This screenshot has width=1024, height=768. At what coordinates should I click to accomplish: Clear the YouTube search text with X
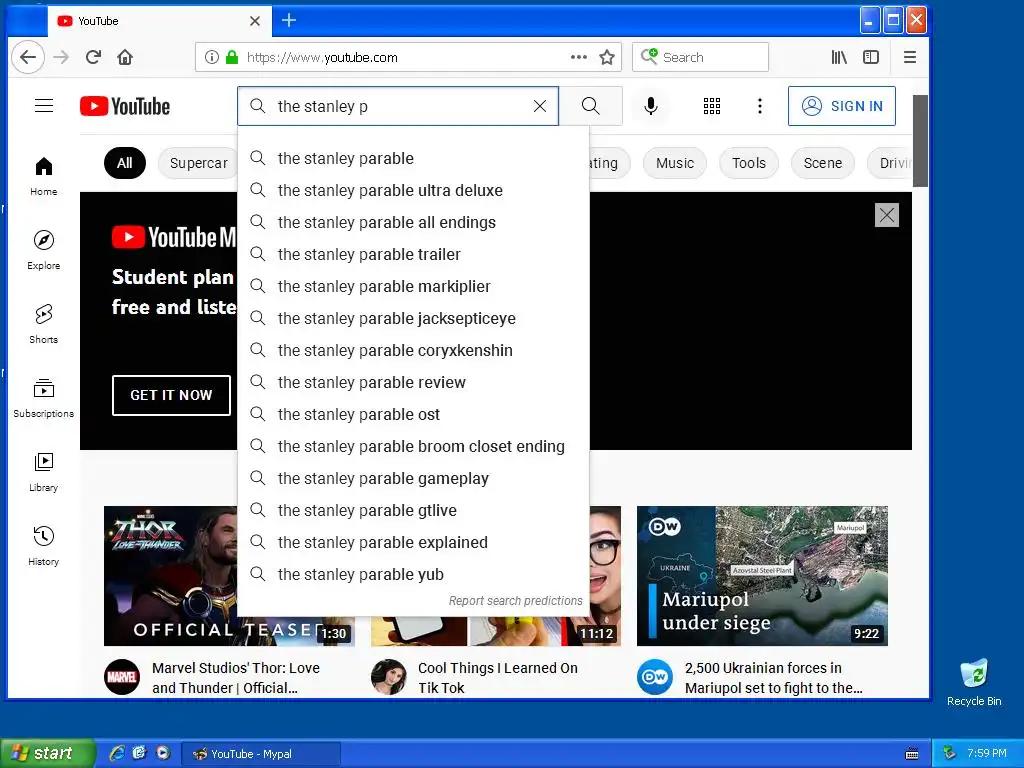pyautogui.click(x=540, y=106)
